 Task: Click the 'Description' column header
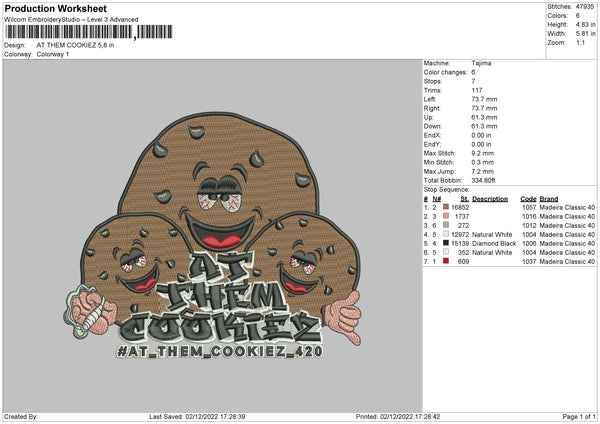(490, 199)
